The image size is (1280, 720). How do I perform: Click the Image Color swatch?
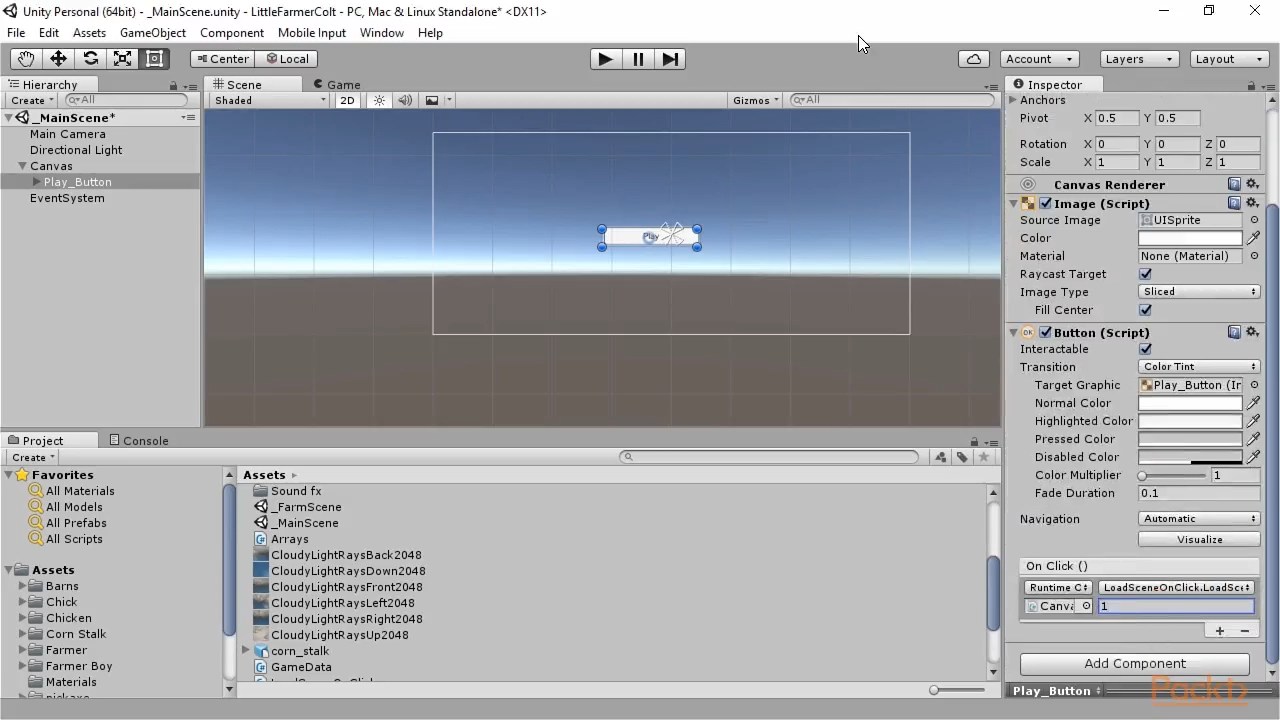[1190, 238]
